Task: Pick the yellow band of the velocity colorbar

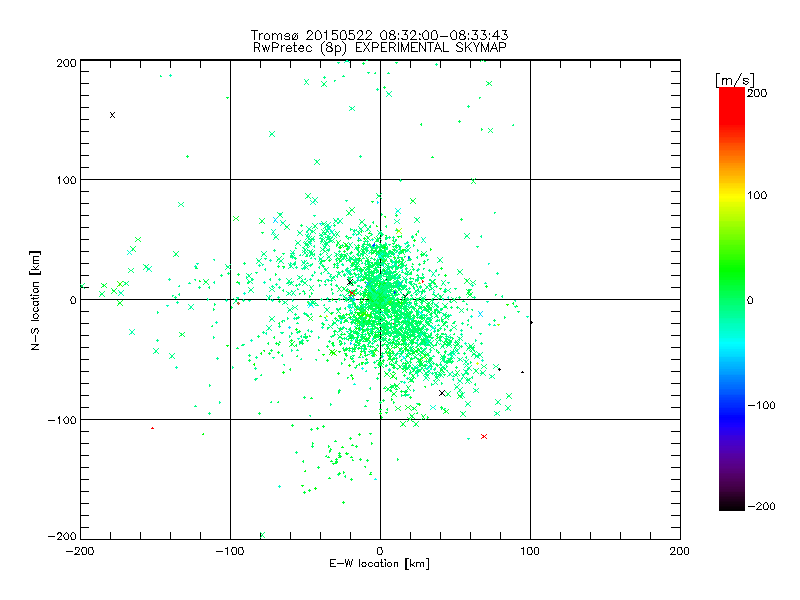Action: (x=732, y=195)
